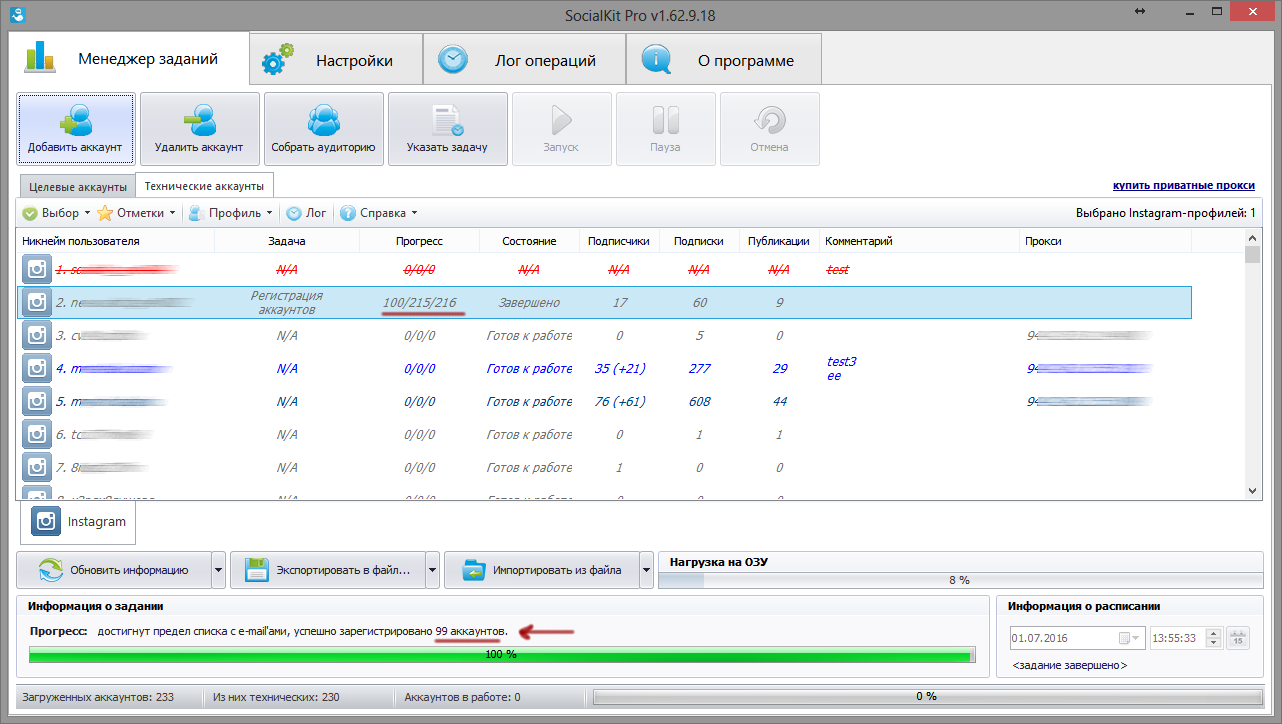Switch to Технические аккаунты tab
Image resolution: width=1282 pixels, height=724 pixels.
tap(204, 186)
